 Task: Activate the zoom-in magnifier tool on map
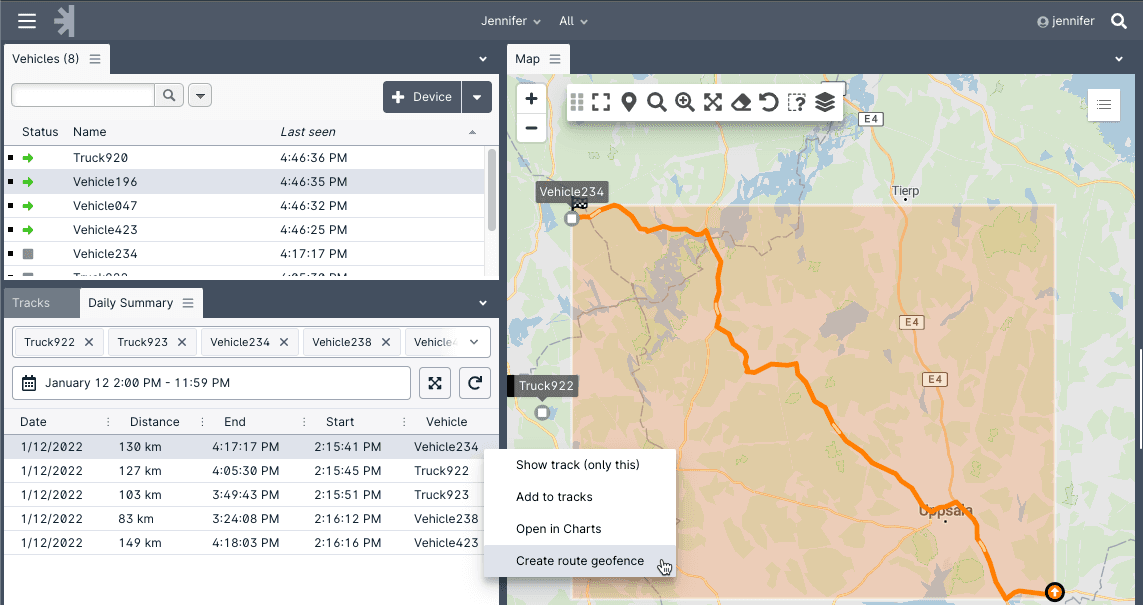685,102
